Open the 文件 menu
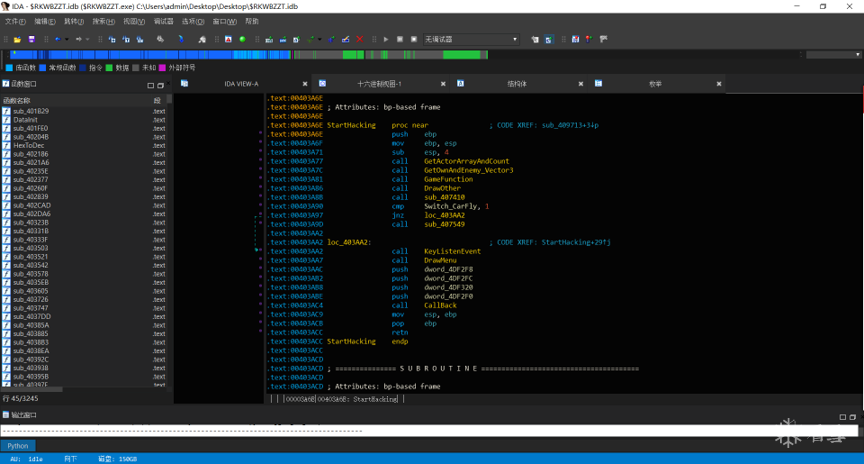The image size is (864, 464). tap(15, 21)
